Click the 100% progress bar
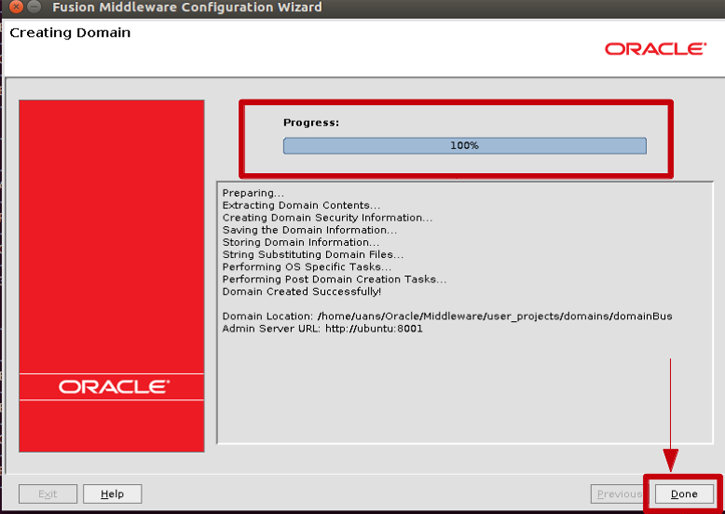The image size is (725, 514). pos(465,146)
